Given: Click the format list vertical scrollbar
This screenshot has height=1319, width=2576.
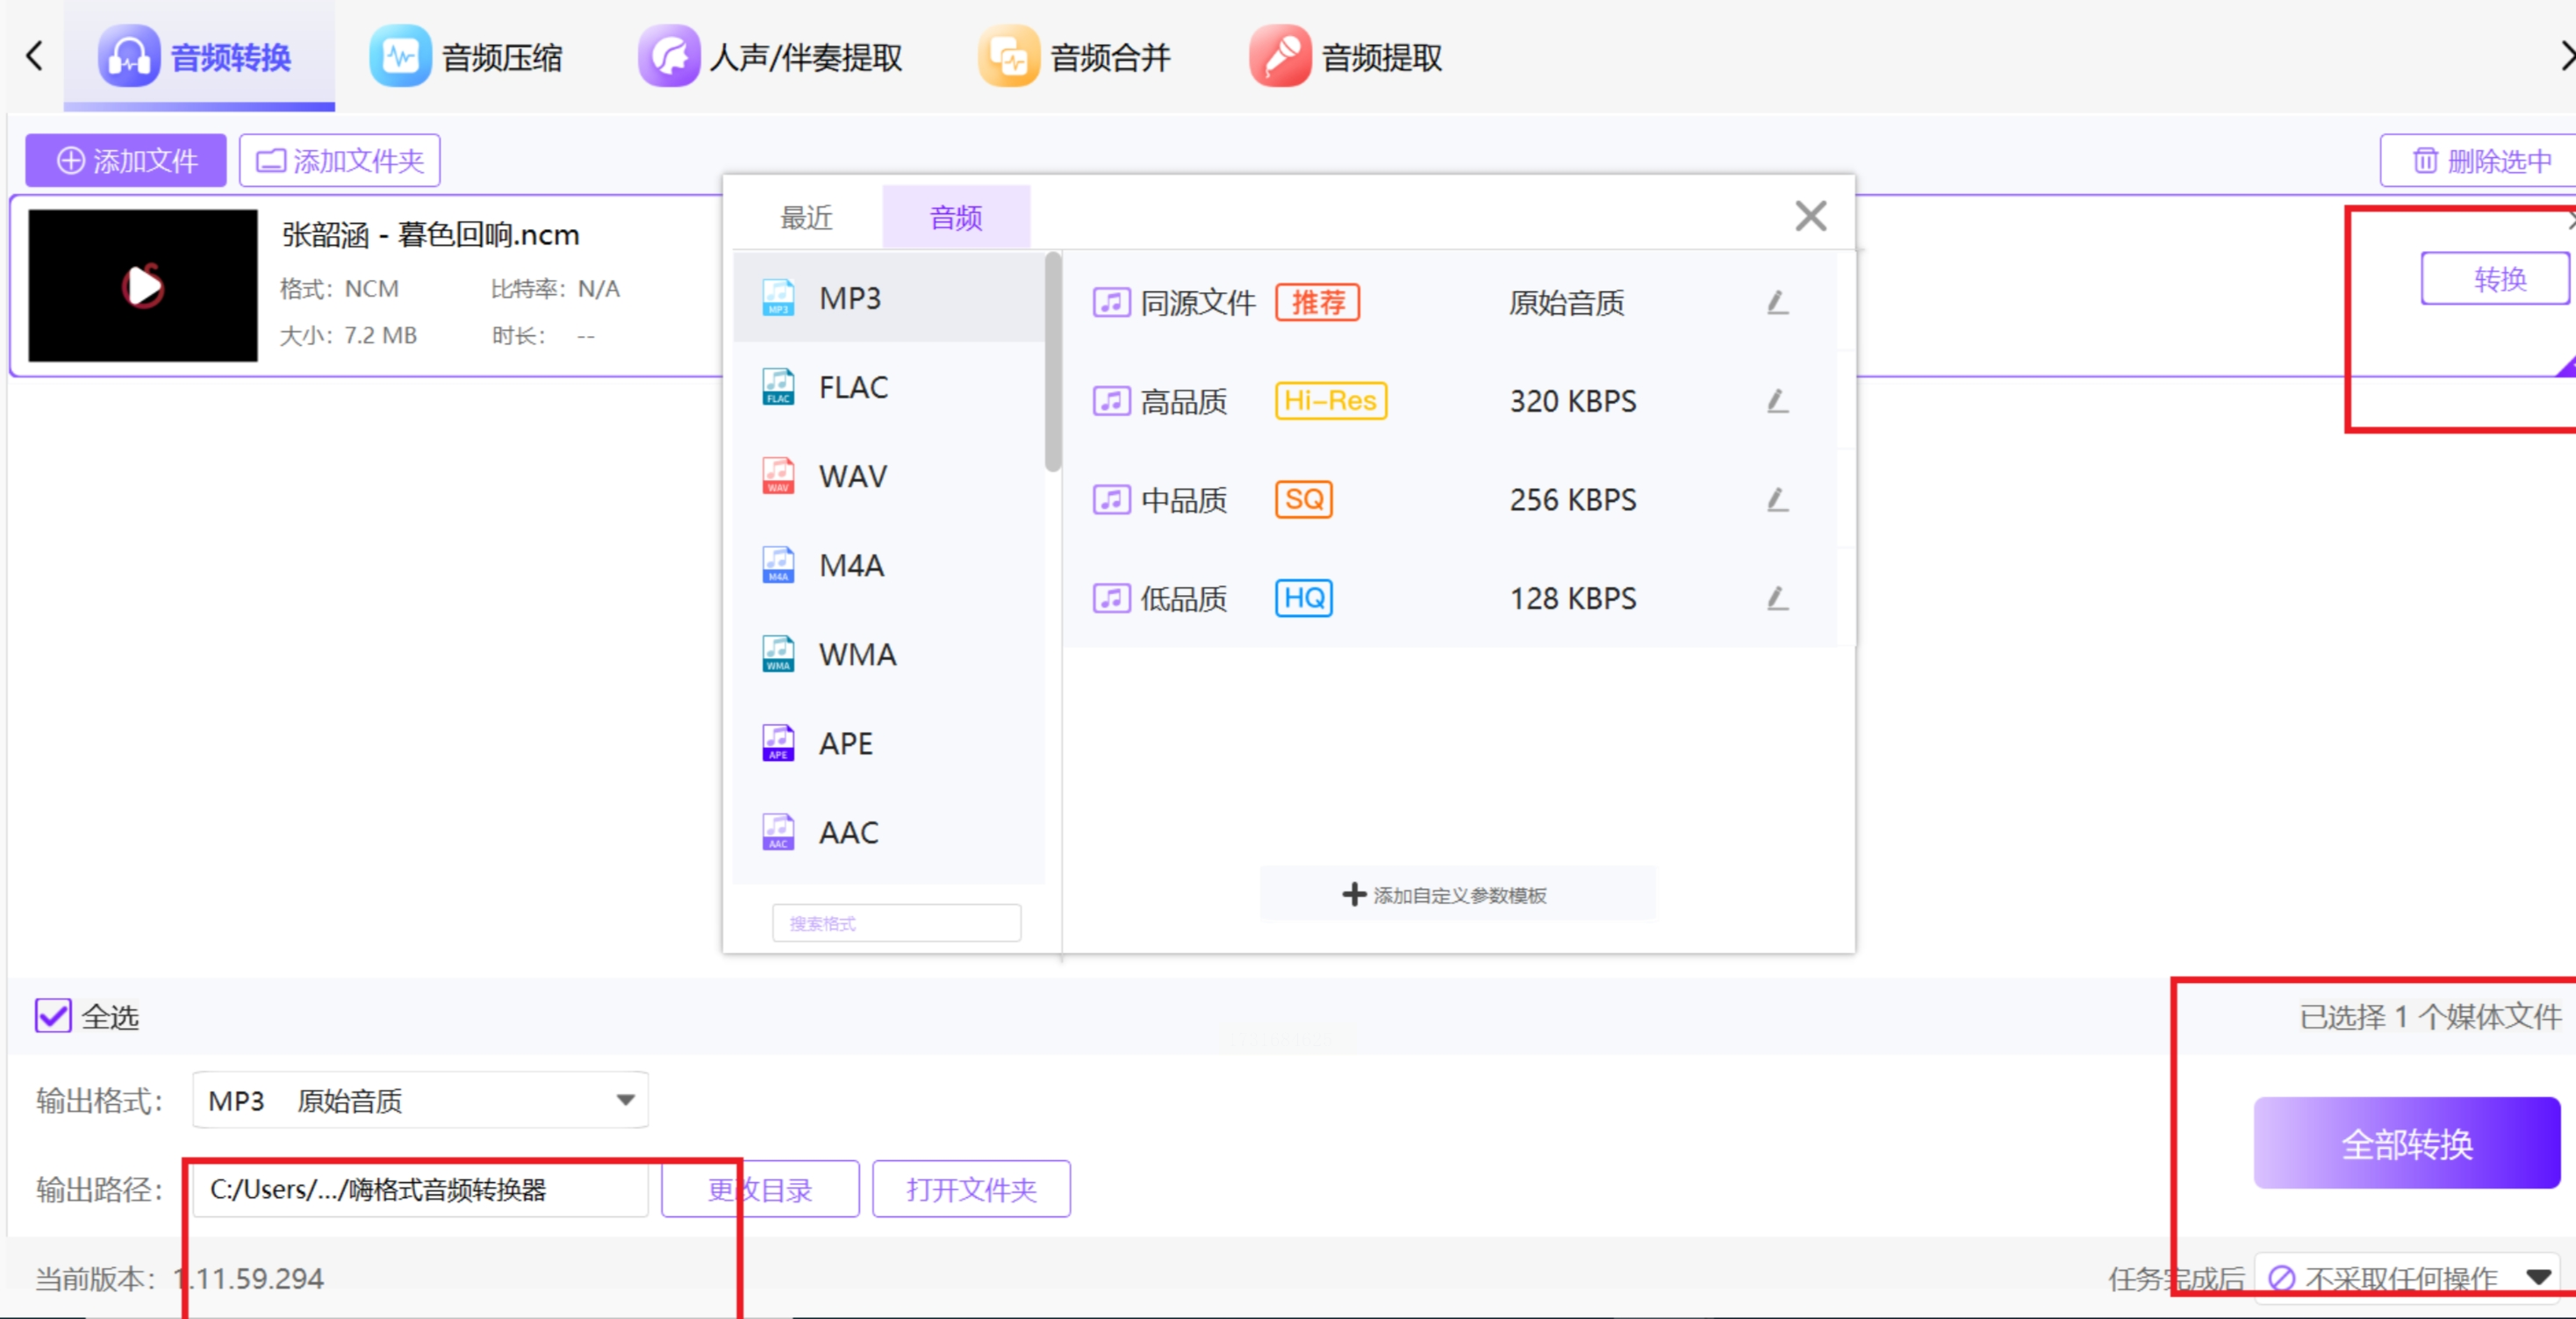Looking at the screenshot, I should pyautogui.click(x=1053, y=361).
